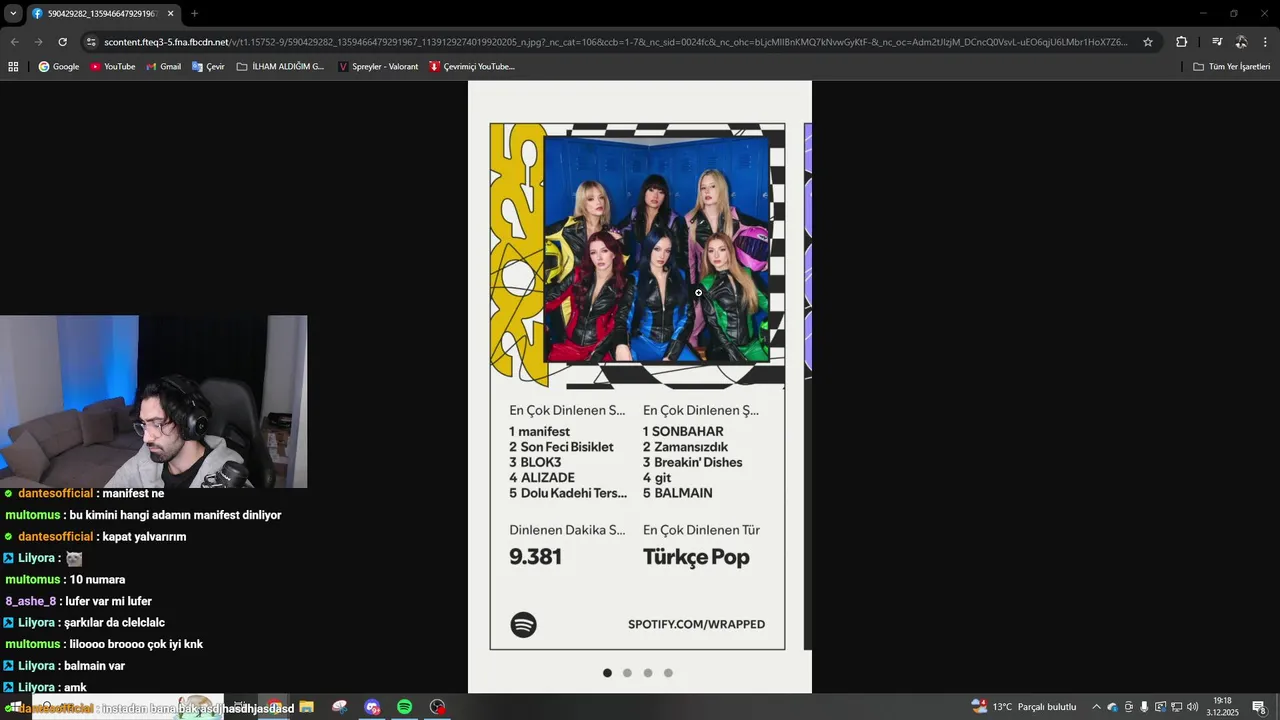Reload the current page

tap(62, 42)
